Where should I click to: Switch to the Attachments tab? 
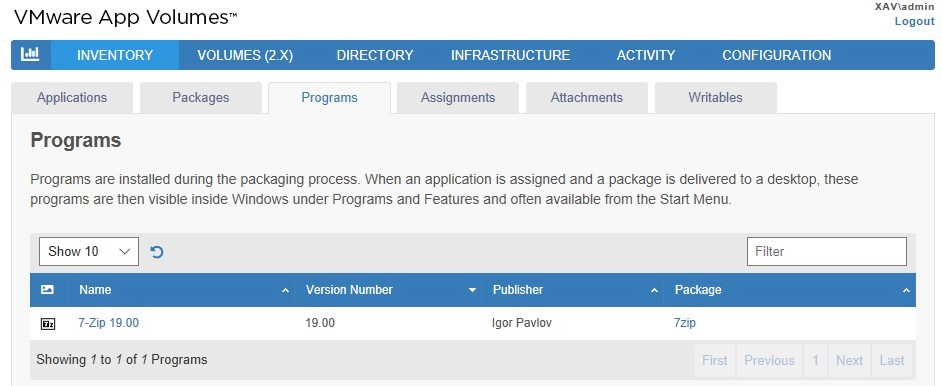[x=587, y=98]
